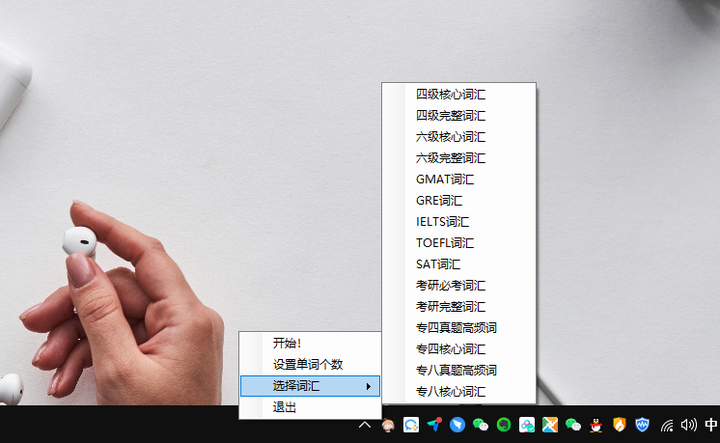
Task: Open WeChat icon left of QQ penguin
Action: (x=573, y=425)
